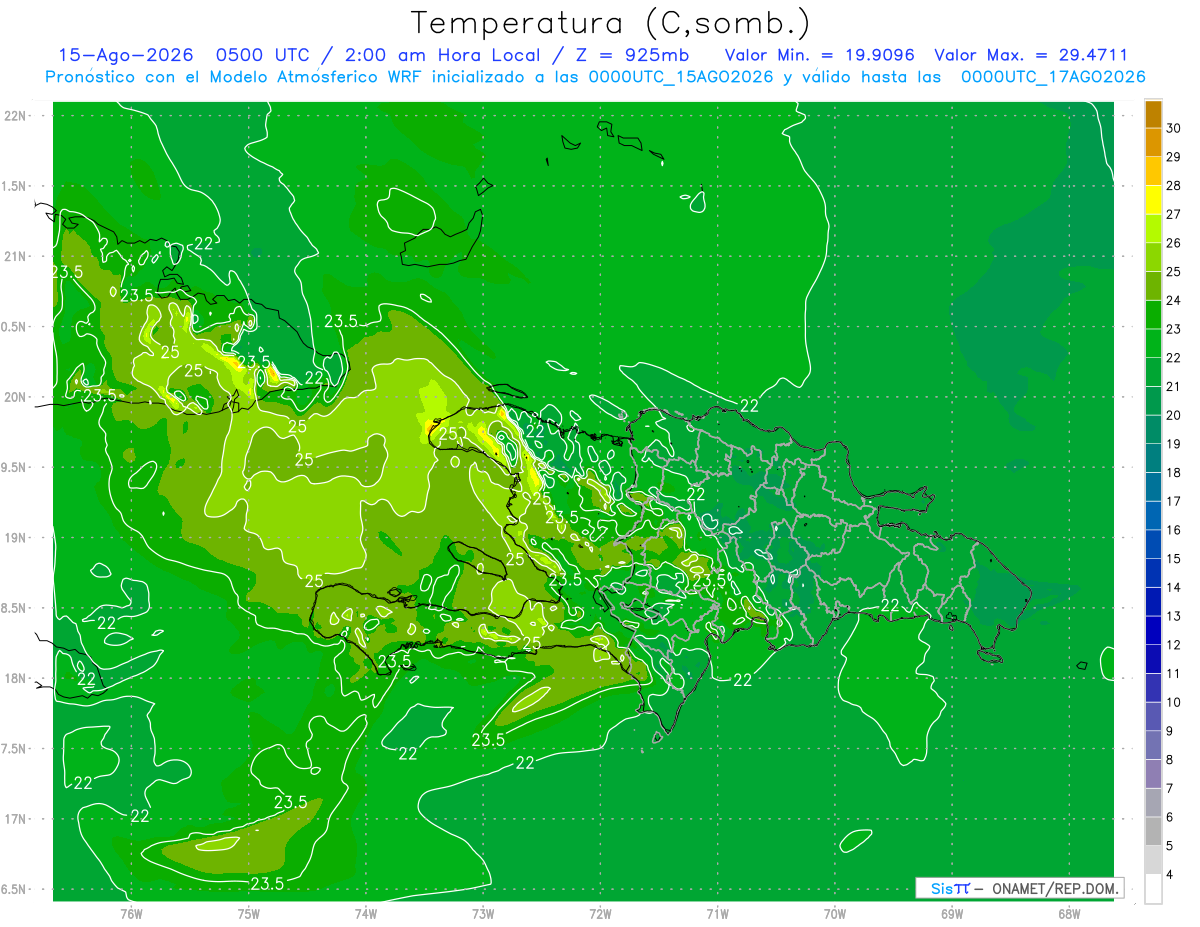This screenshot has width=1200, height=927.
Task: Click the color scale label "30"
Action: (1175, 128)
